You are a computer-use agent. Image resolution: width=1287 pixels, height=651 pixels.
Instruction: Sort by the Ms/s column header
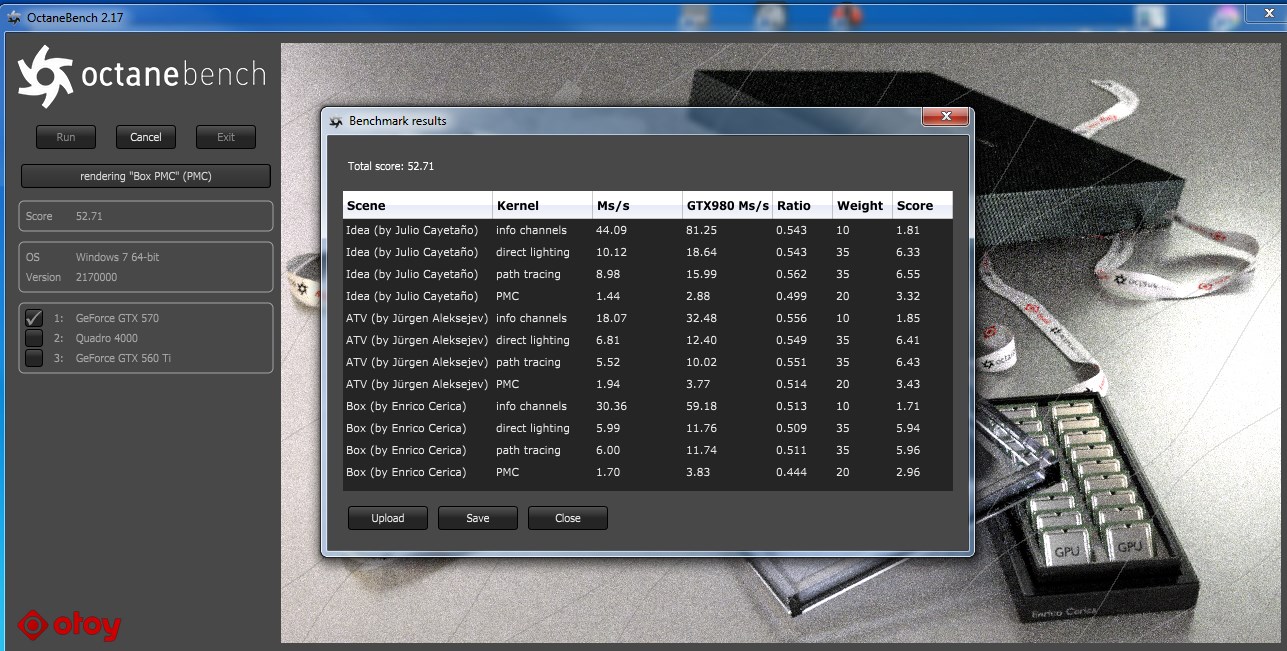pos(636,205)
